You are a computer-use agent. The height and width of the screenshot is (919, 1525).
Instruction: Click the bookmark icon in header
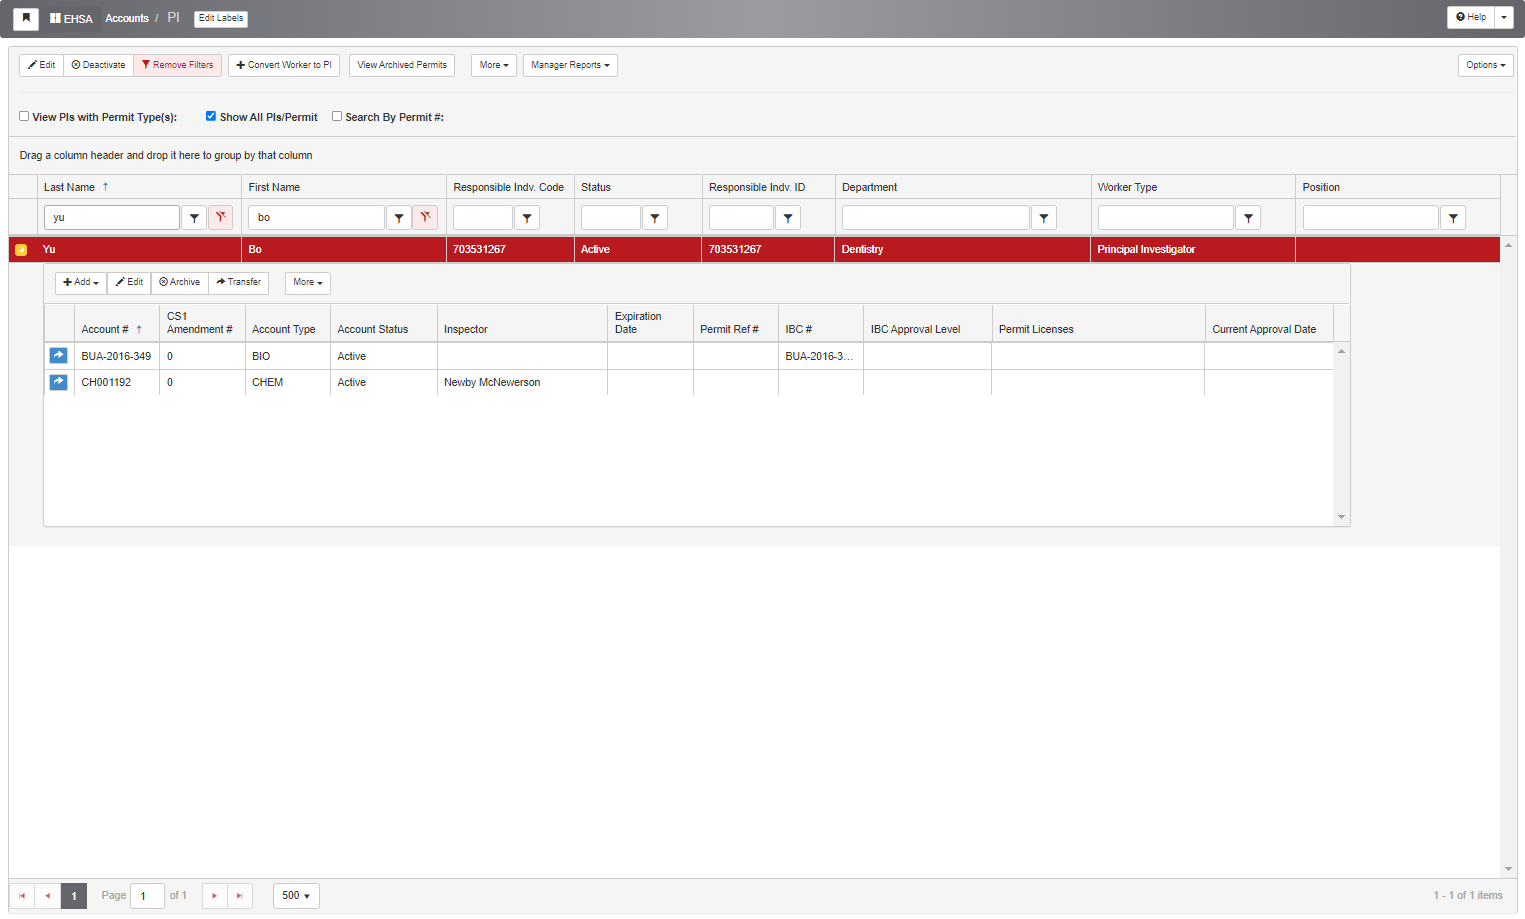(x=26, y=18)
